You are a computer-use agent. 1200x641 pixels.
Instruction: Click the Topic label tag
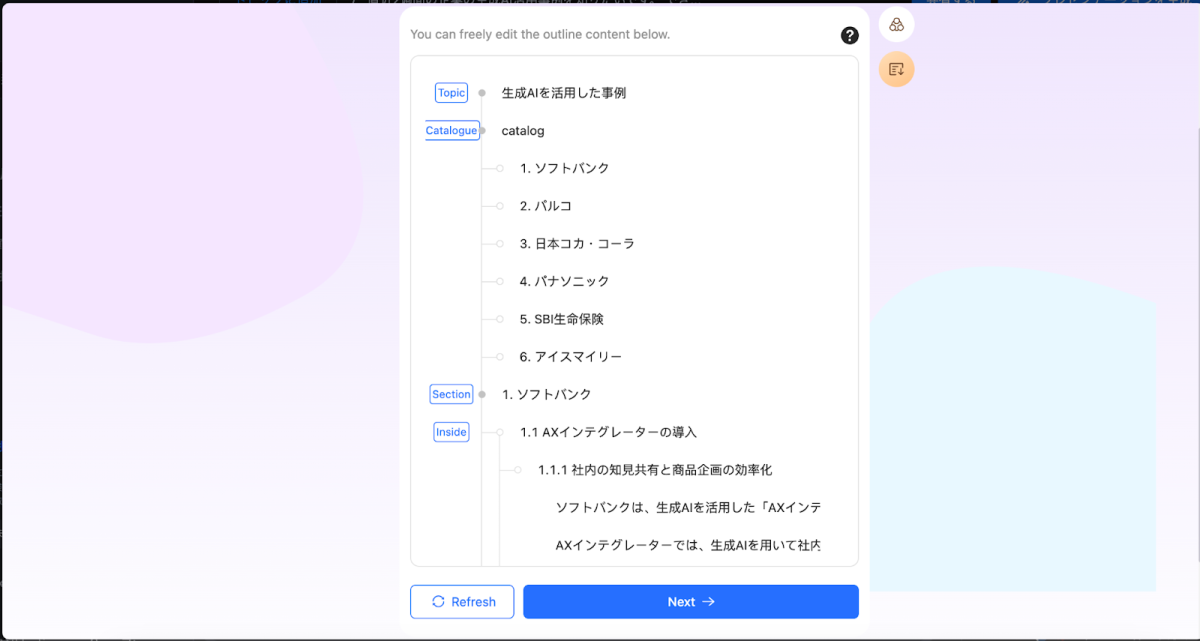tap(451, 93)
